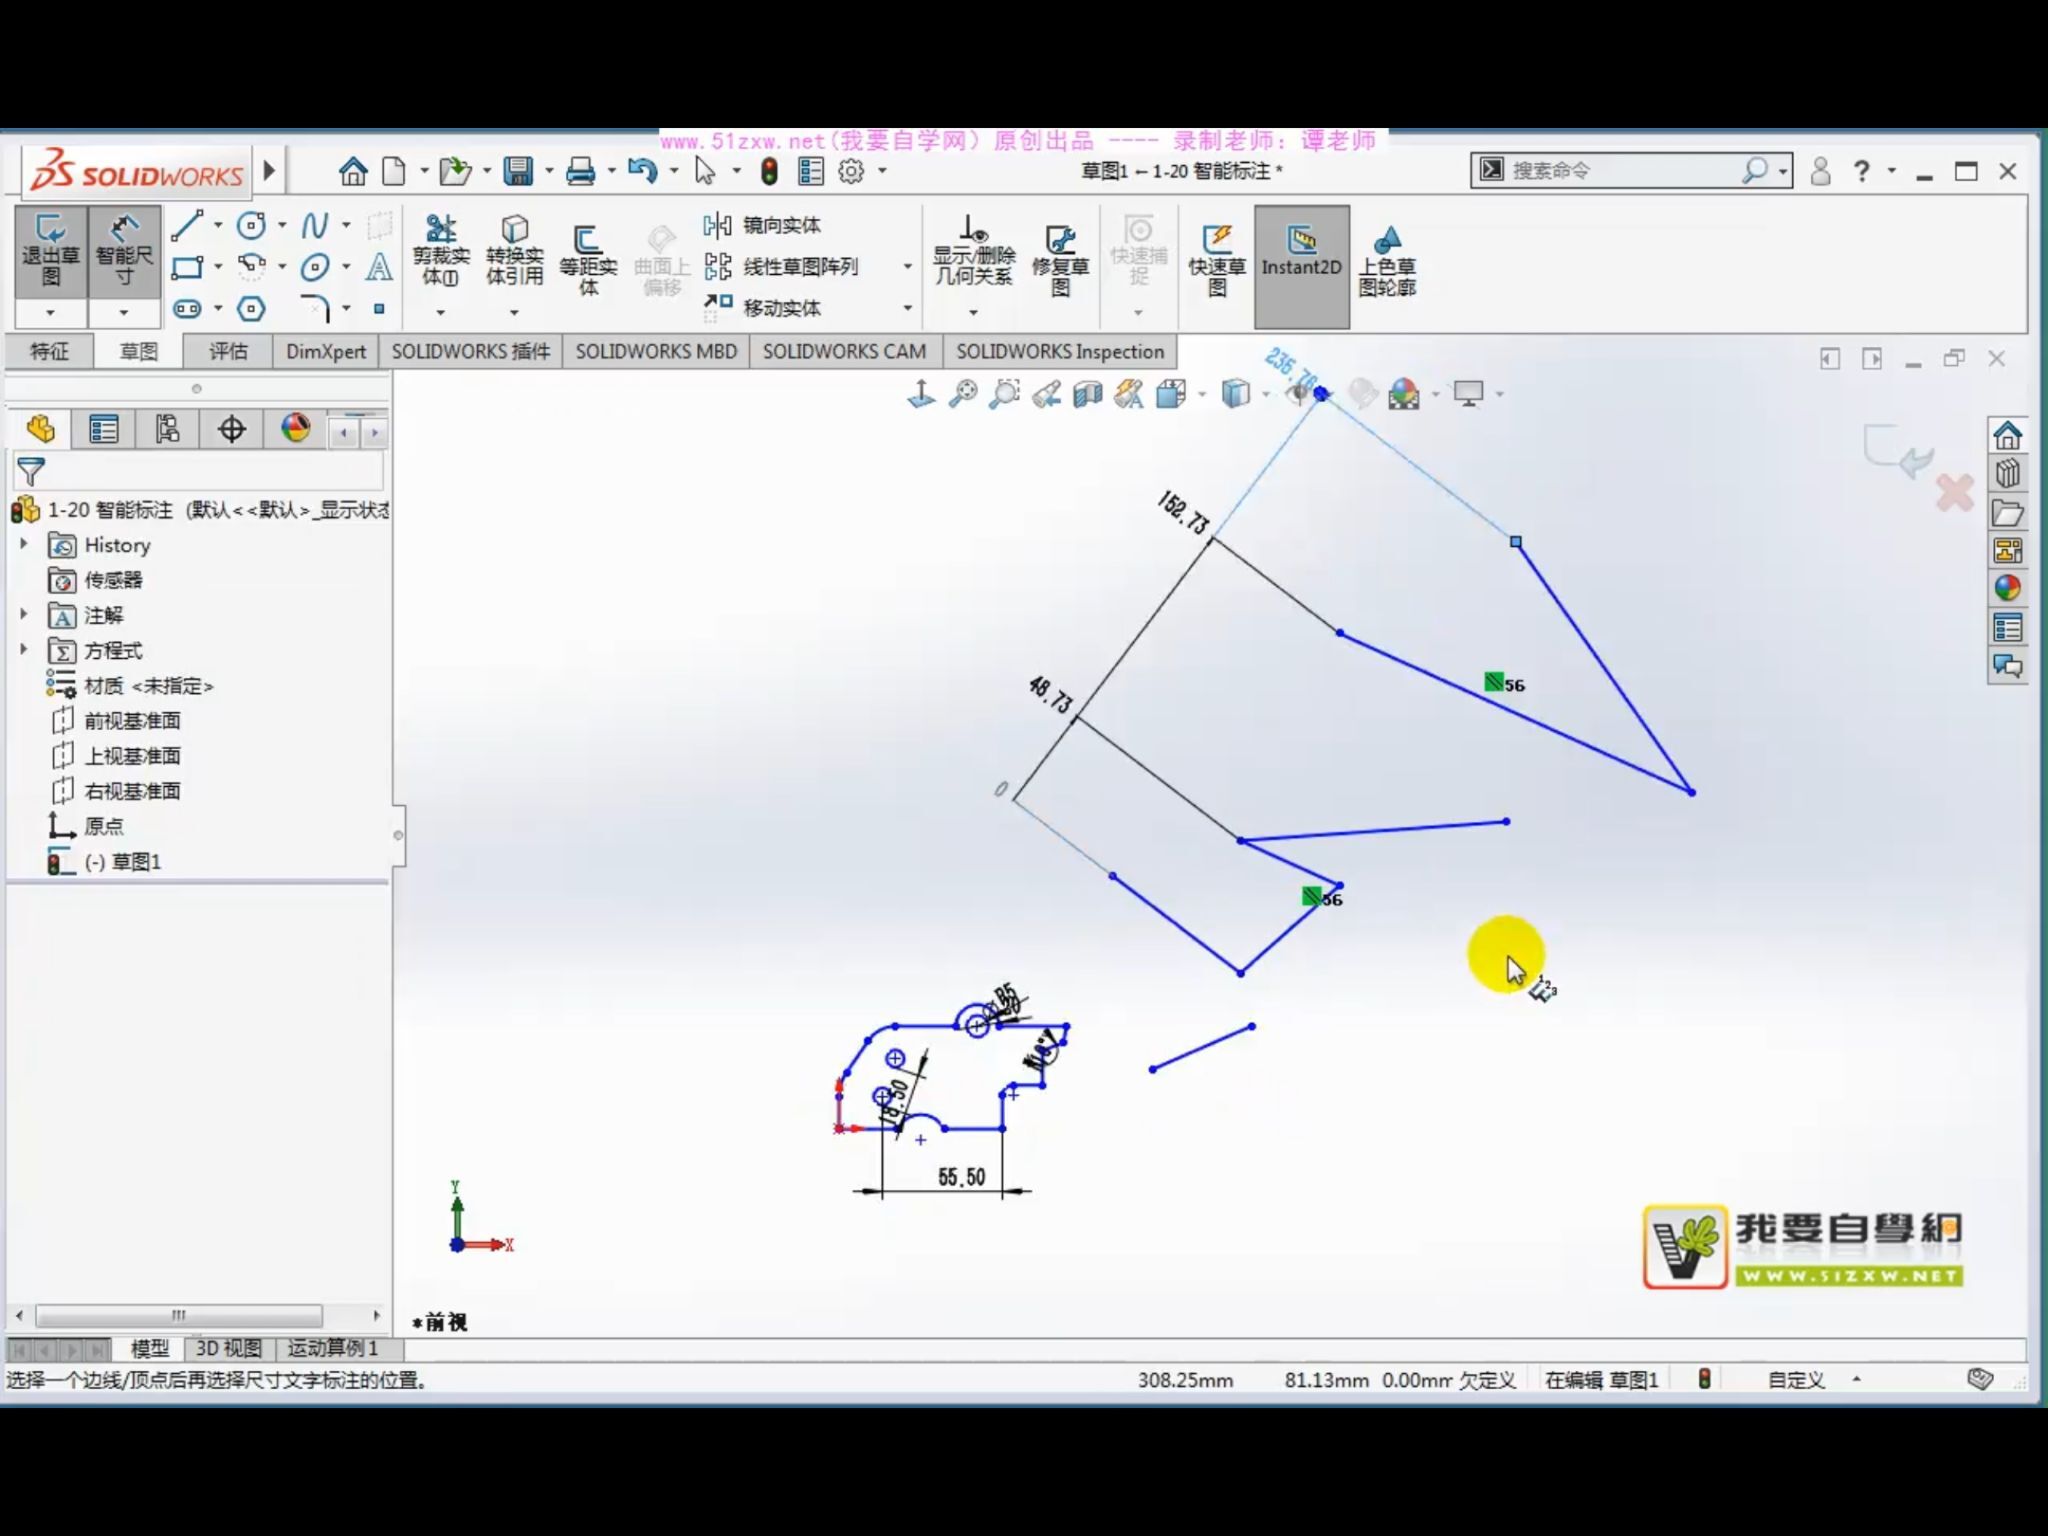2048x1536 pixels.
Task: Select the Sketch Fillet tool
Action: [314, 309]
